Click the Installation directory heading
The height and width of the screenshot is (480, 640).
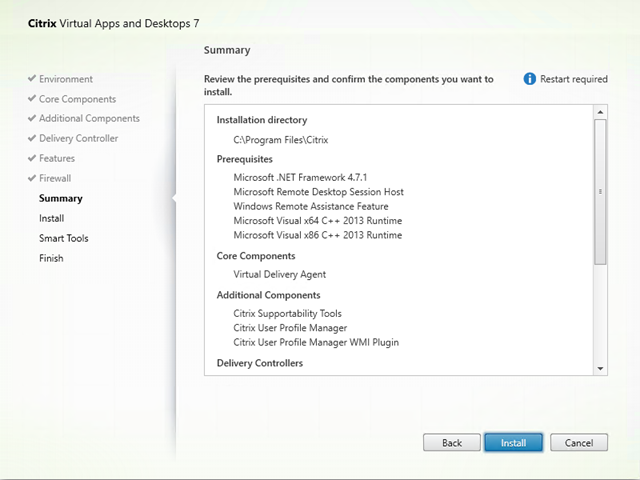262,120
